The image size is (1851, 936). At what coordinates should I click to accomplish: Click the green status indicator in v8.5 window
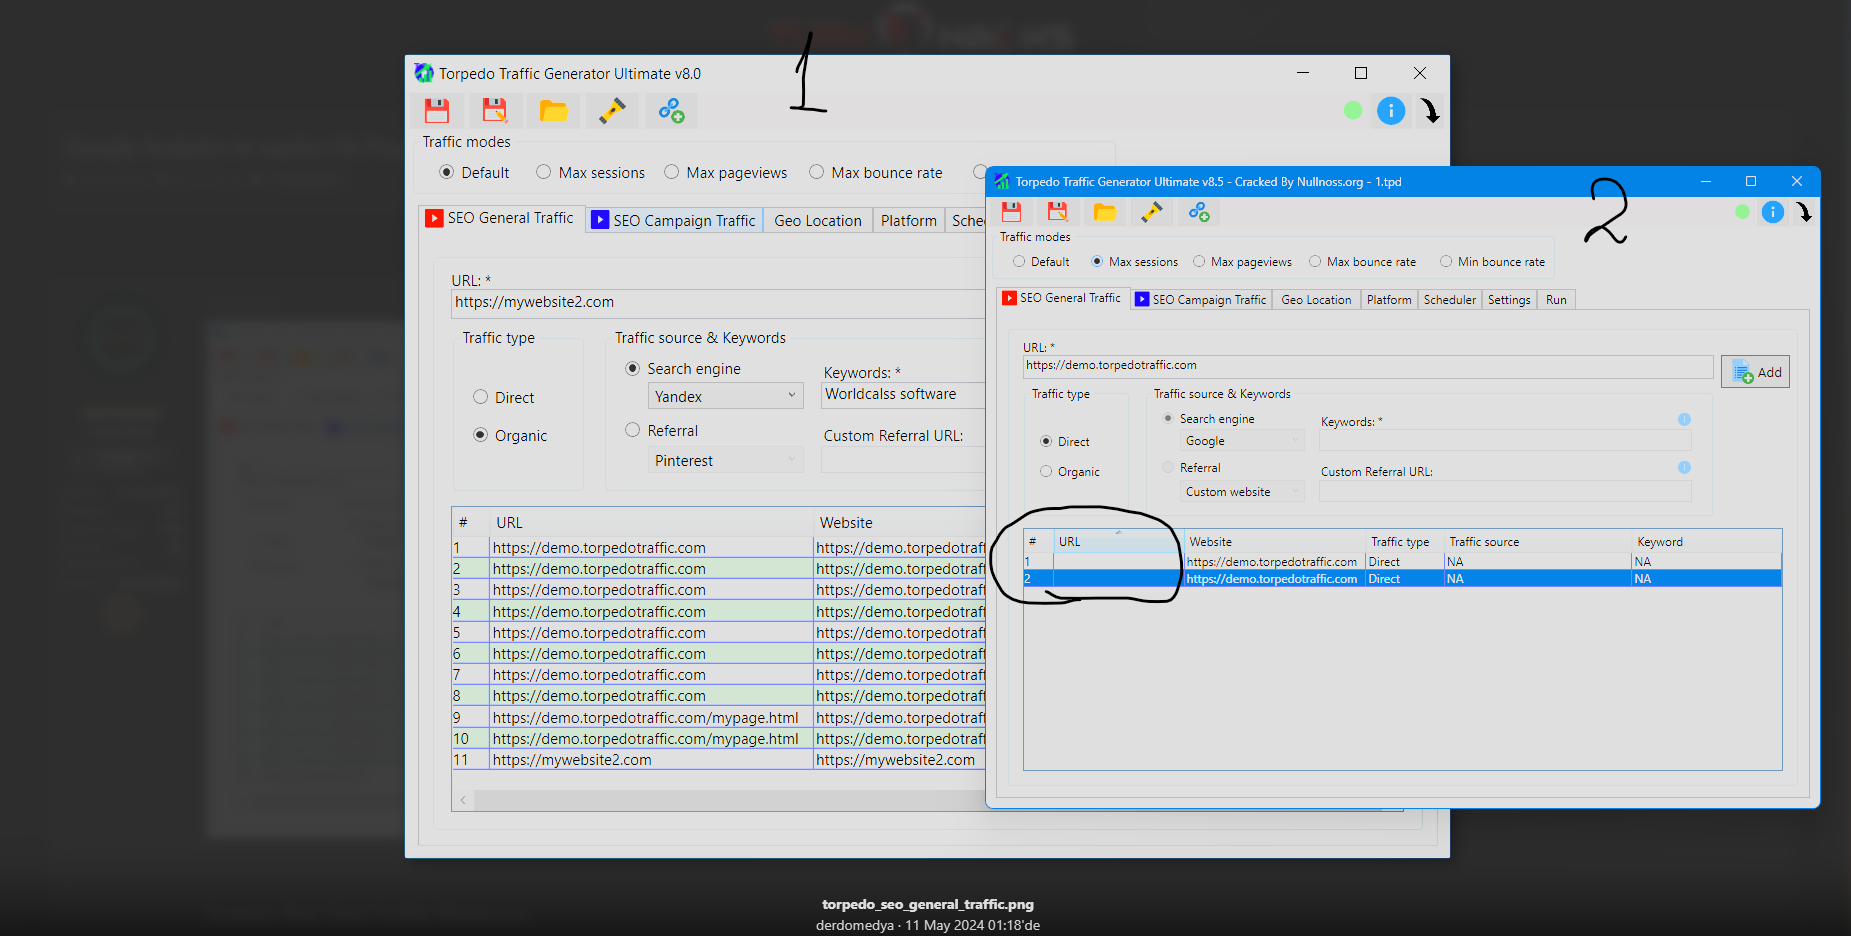point(1743,212)
